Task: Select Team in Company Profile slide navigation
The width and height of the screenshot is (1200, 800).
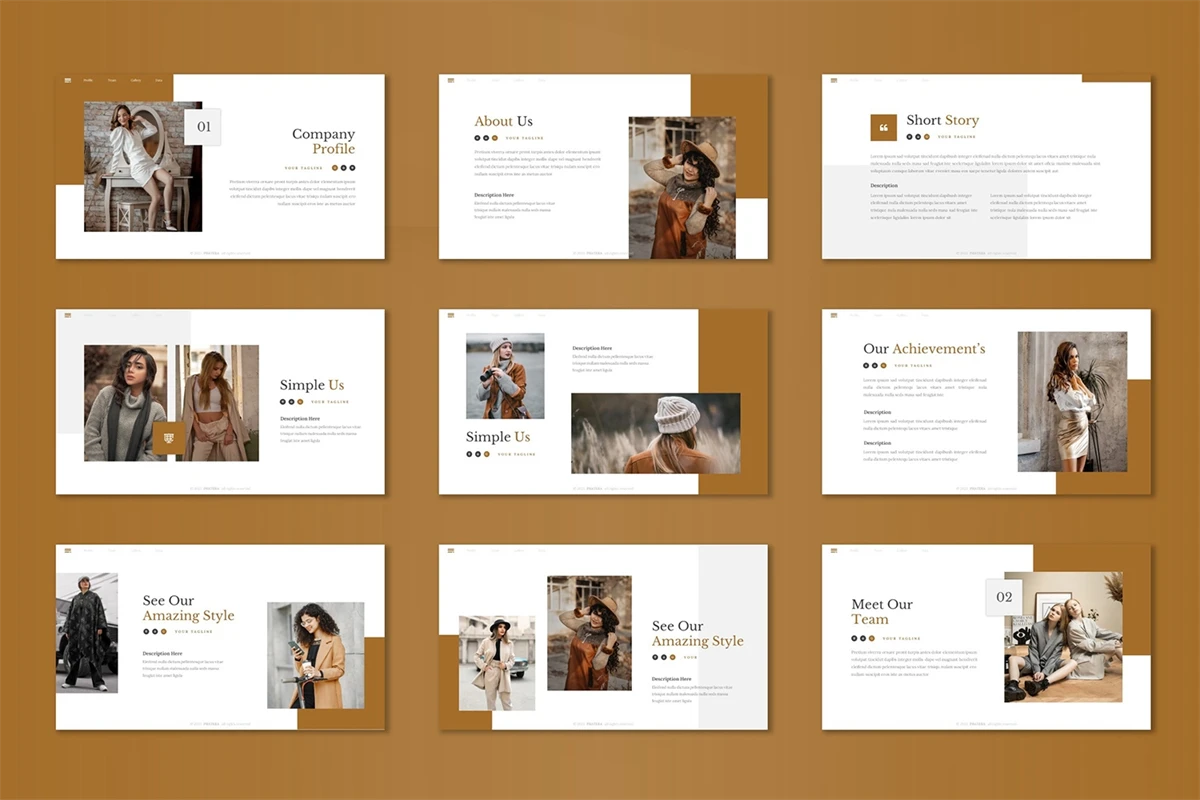Action: click(x=112, y=80)
